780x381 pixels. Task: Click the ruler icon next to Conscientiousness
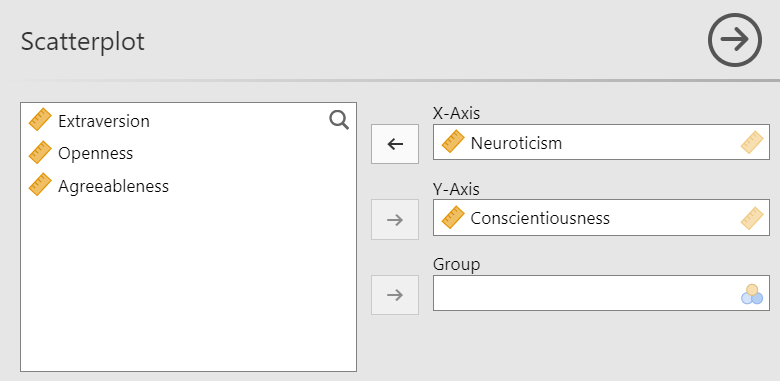453,217
